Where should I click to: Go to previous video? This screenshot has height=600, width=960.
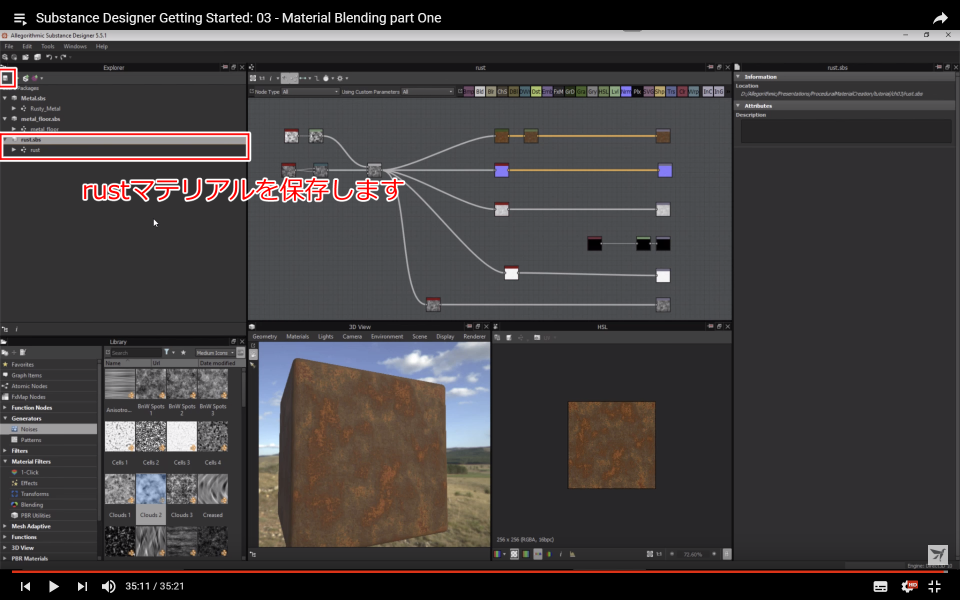[25, 587]
